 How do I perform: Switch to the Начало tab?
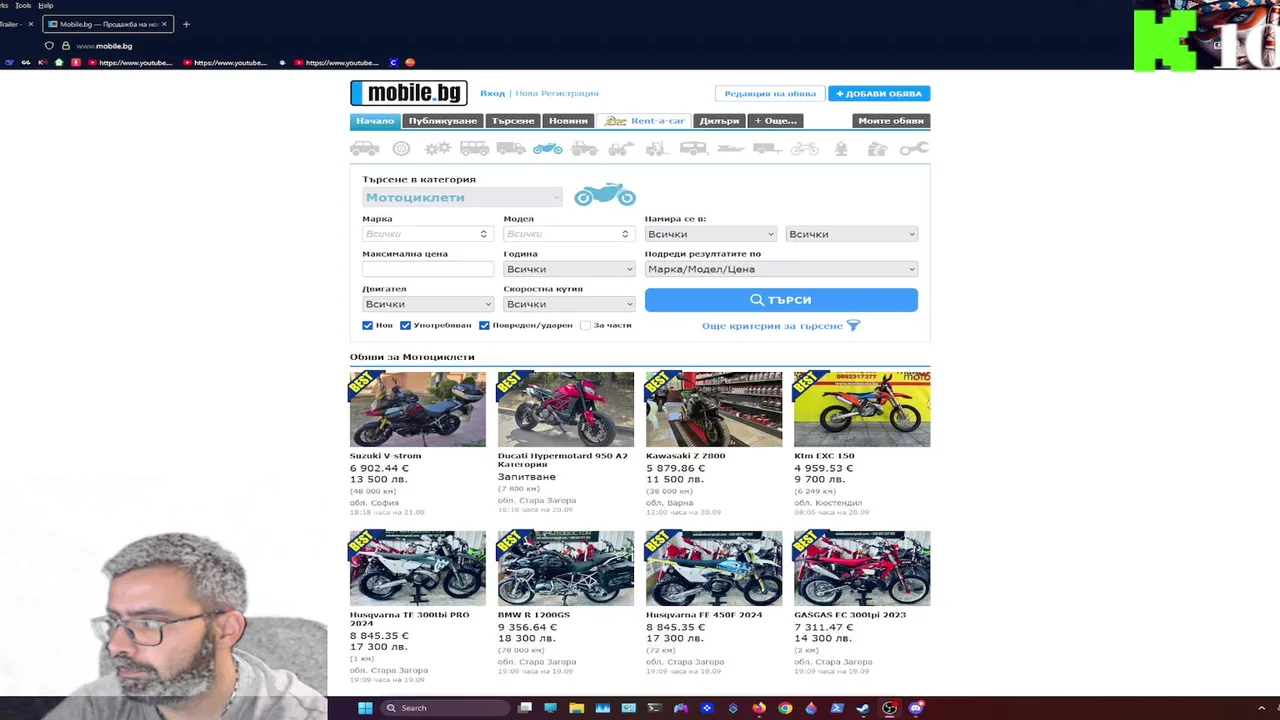375,121
